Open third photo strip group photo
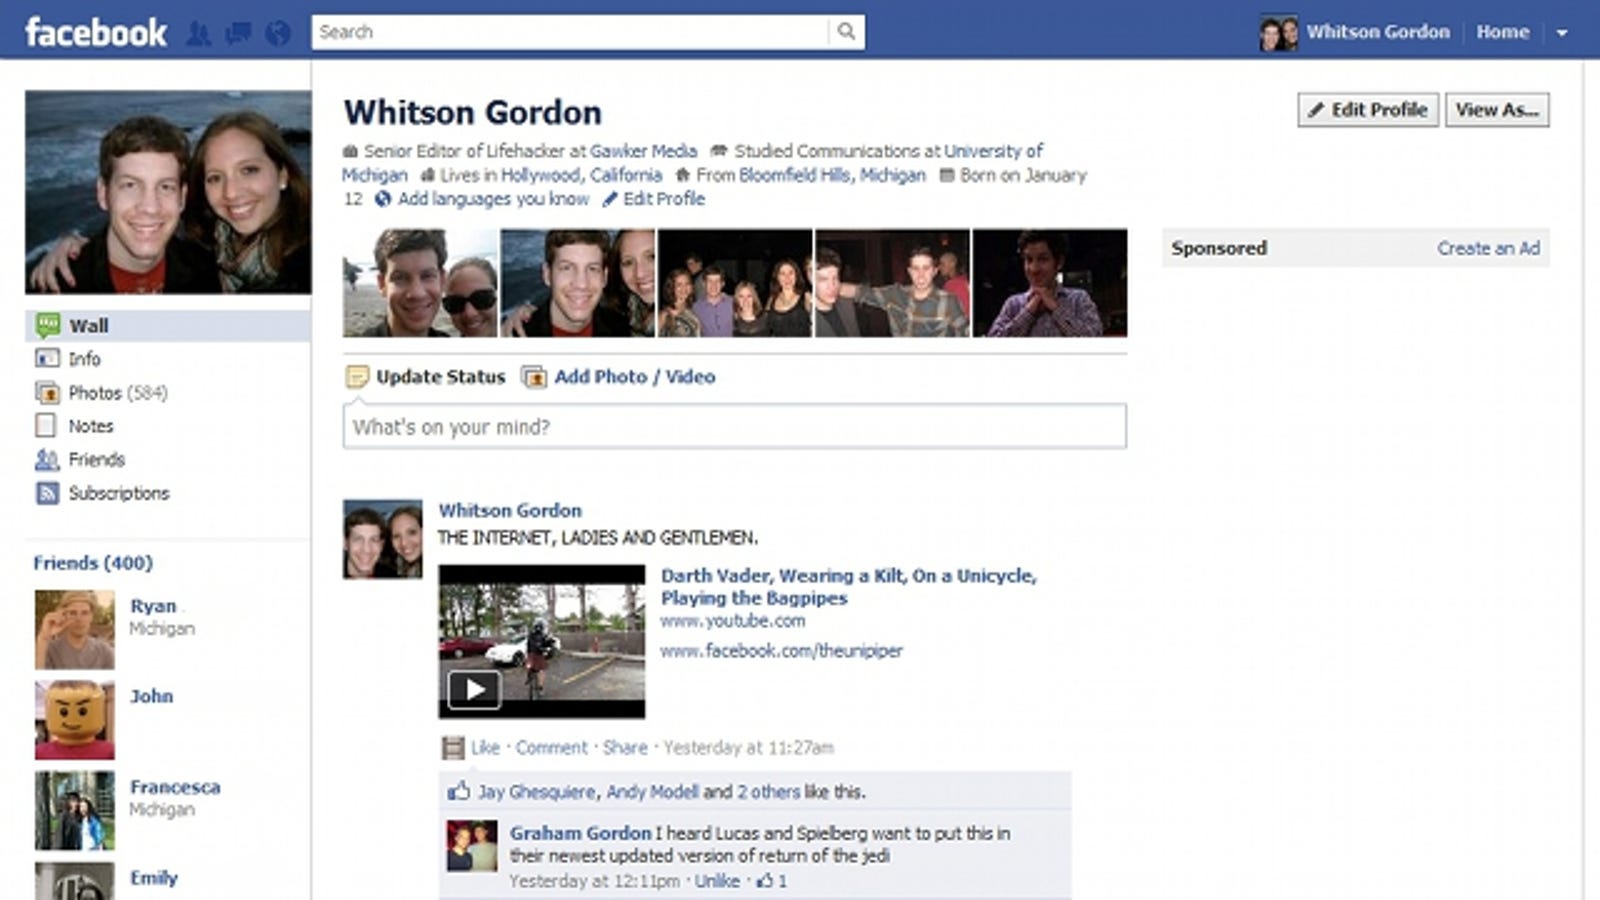 click(x=735, y=283)
